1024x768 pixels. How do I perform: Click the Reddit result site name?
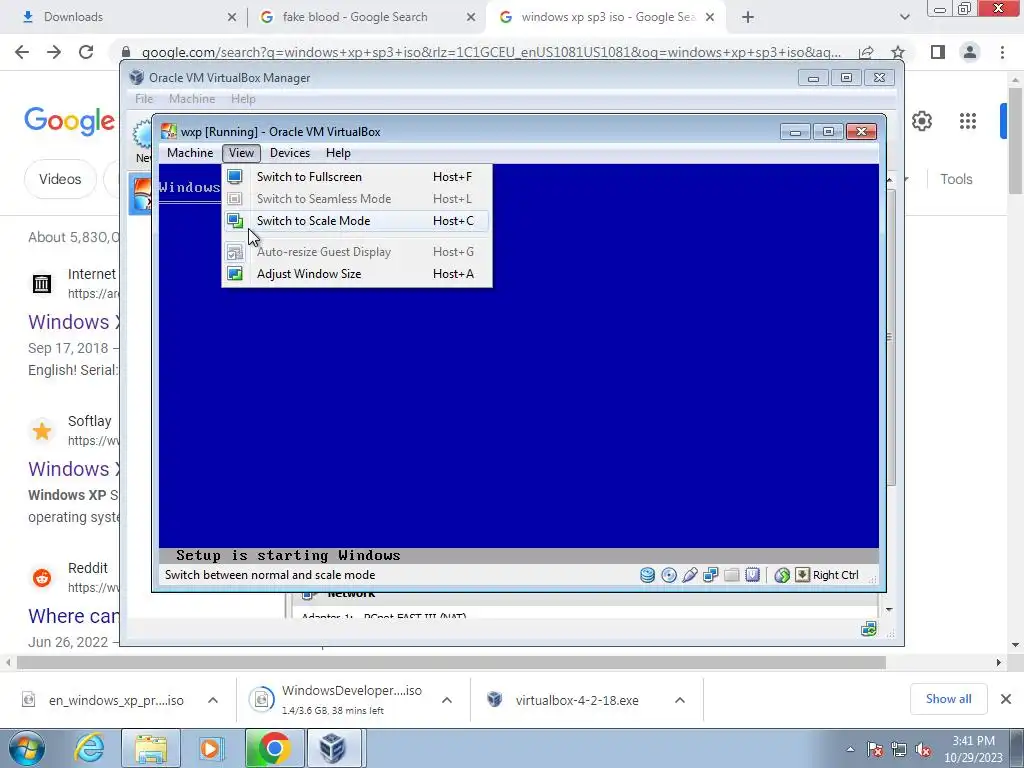coord(88,568)
